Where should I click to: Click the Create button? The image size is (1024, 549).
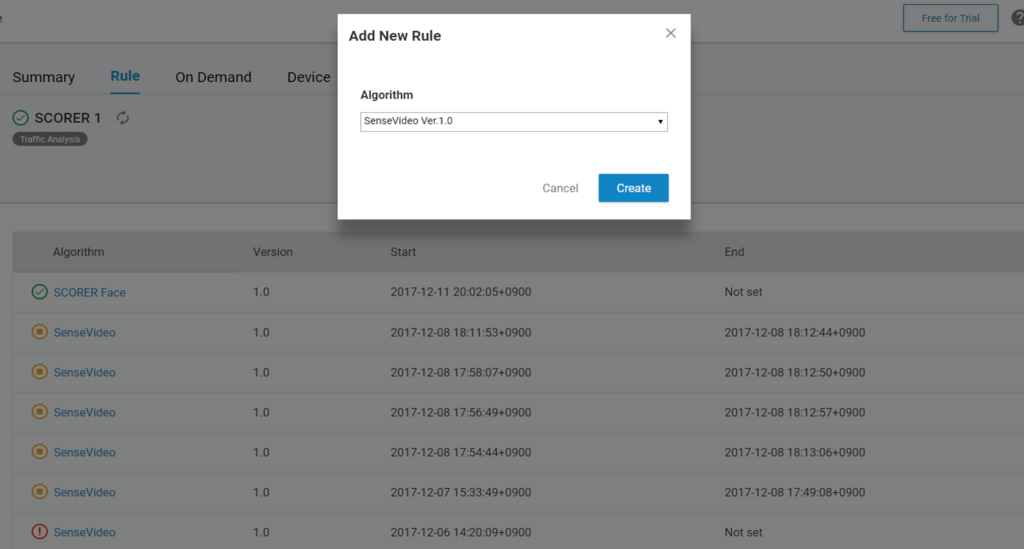633,188
